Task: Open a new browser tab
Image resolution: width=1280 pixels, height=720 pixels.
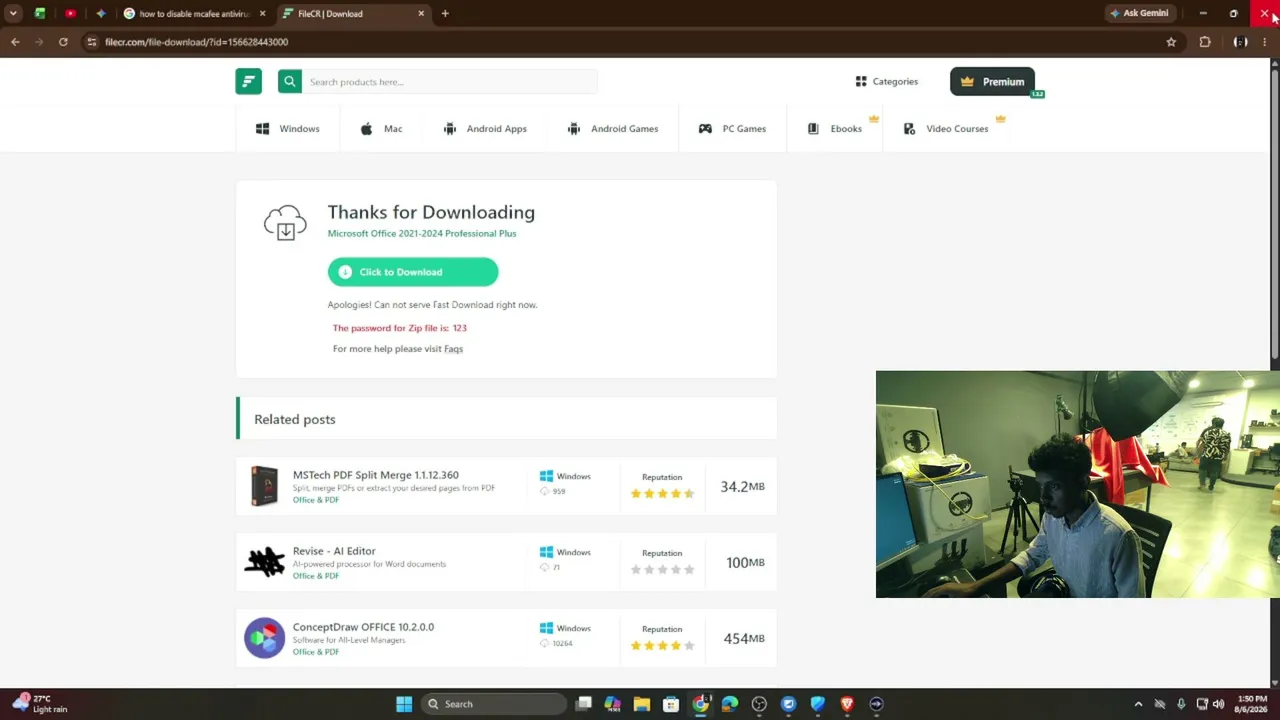Action: tap(445, 14)
